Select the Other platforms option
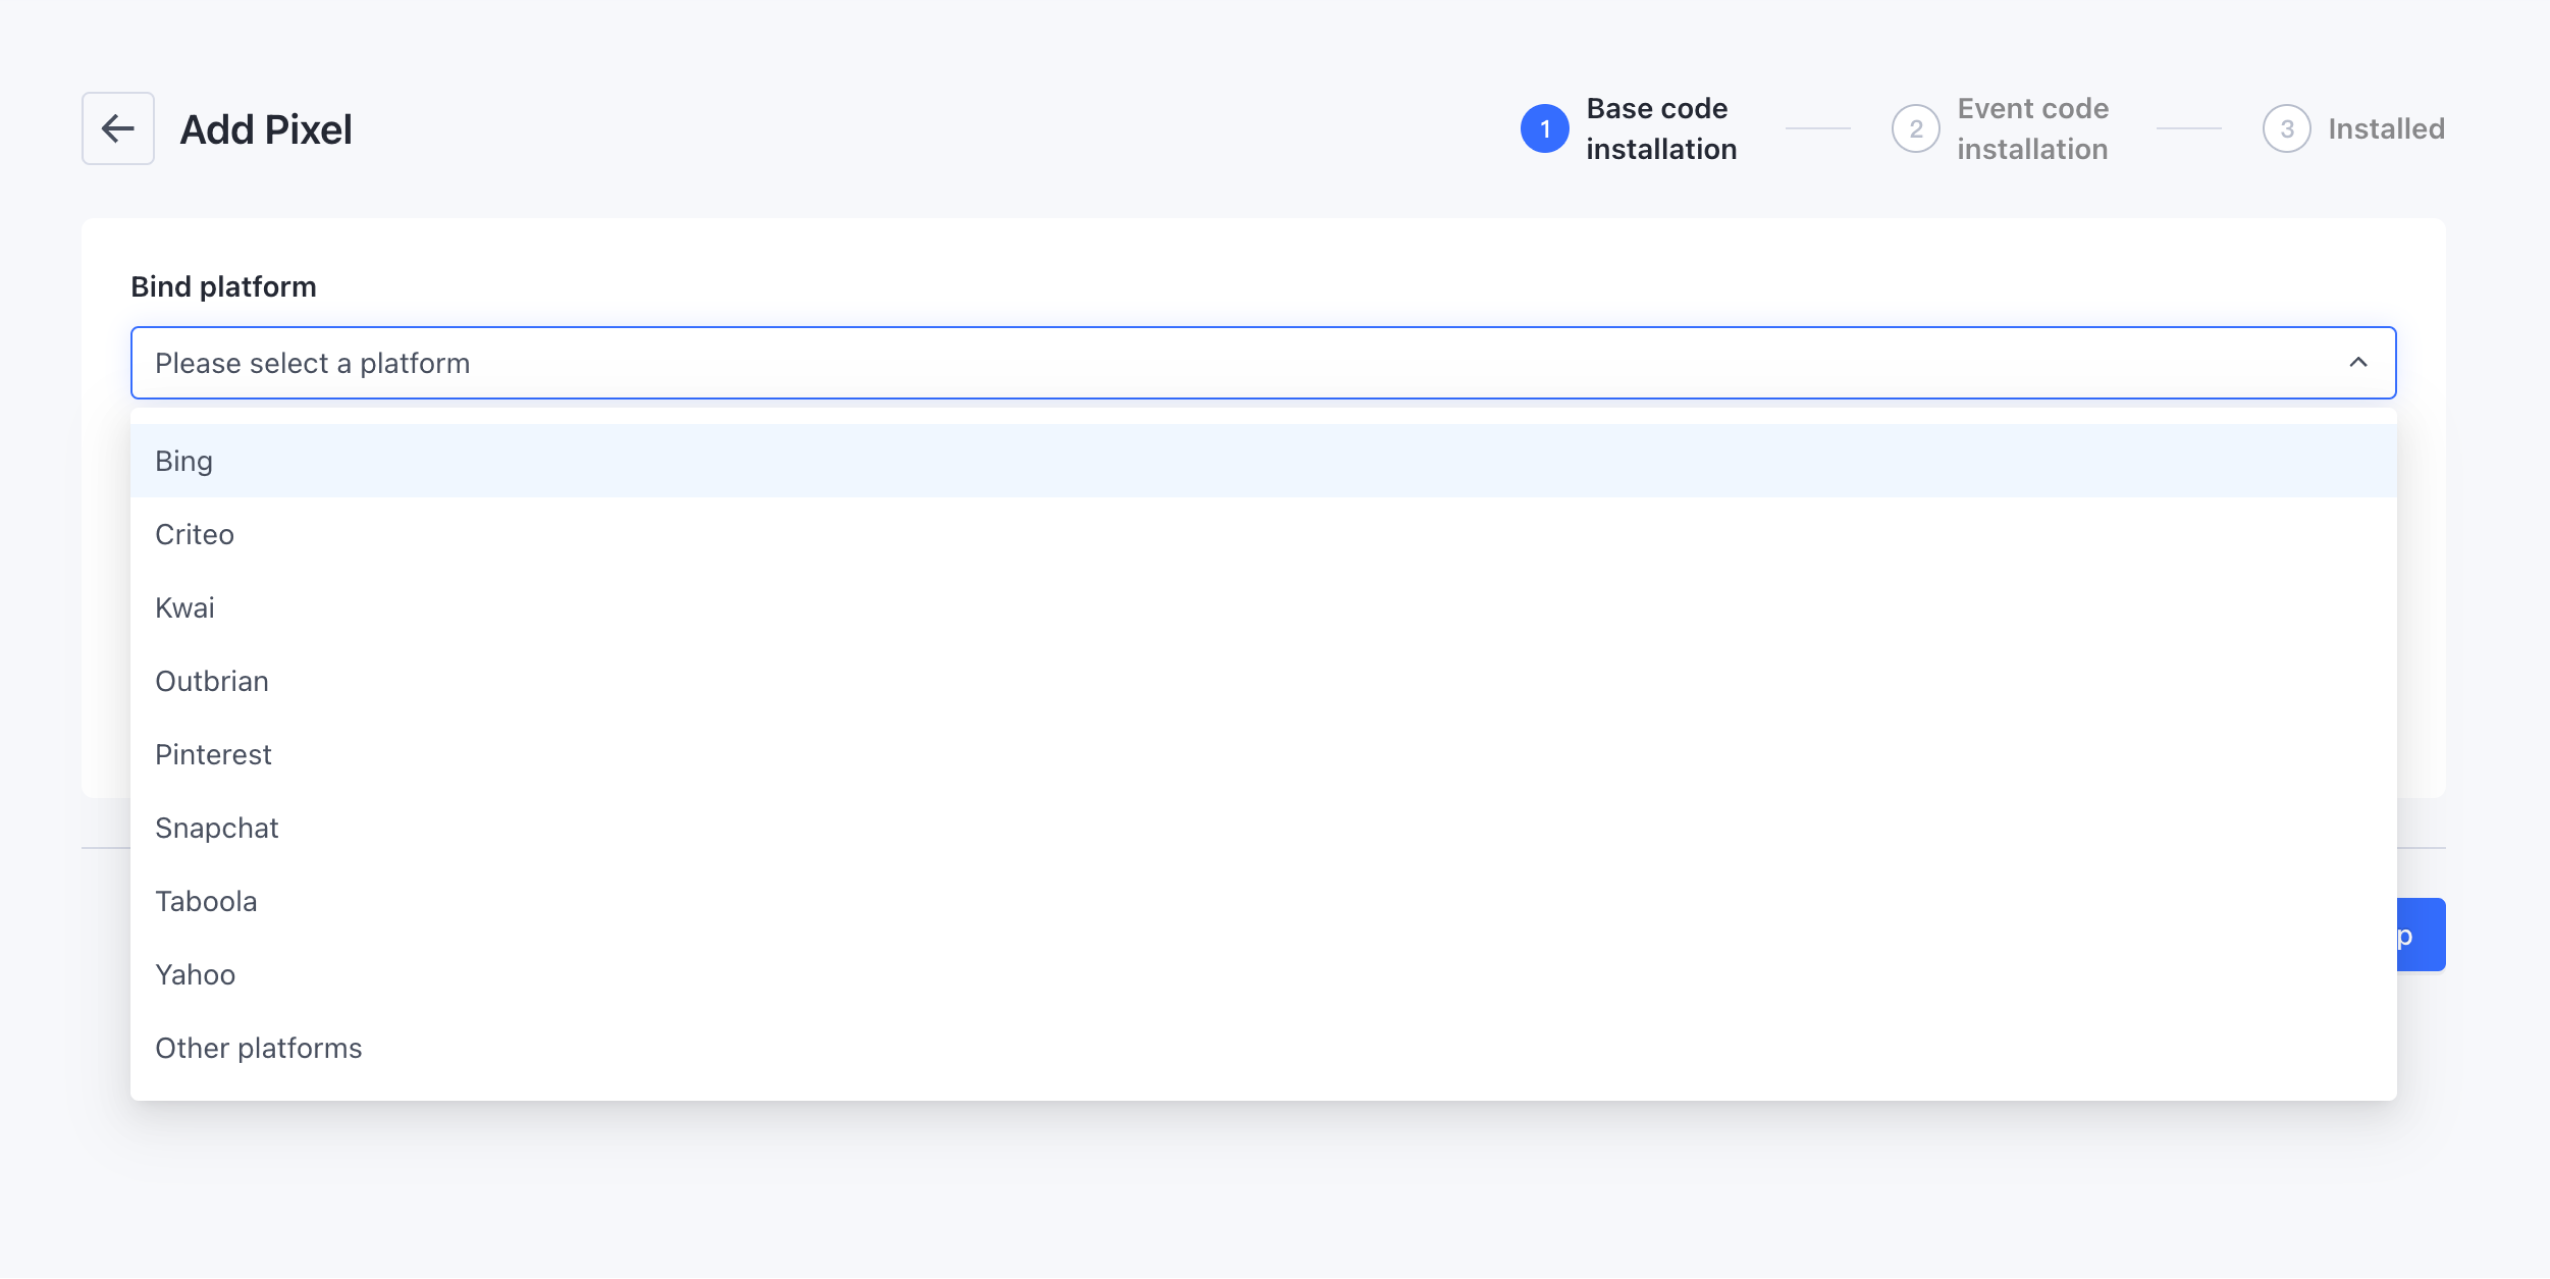Screen dimensions: 2550x1279 258,1048
